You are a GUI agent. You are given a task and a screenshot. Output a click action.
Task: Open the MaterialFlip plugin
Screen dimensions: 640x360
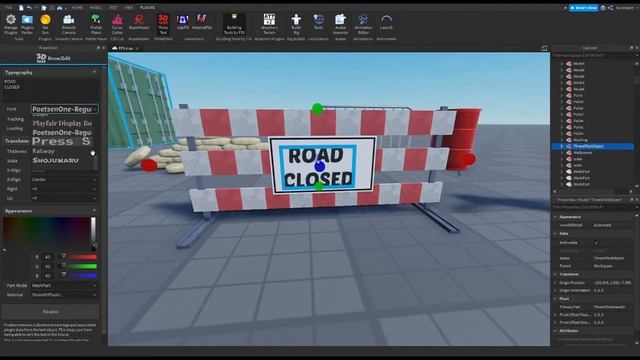pyautogui.click(x=201, y=22)
